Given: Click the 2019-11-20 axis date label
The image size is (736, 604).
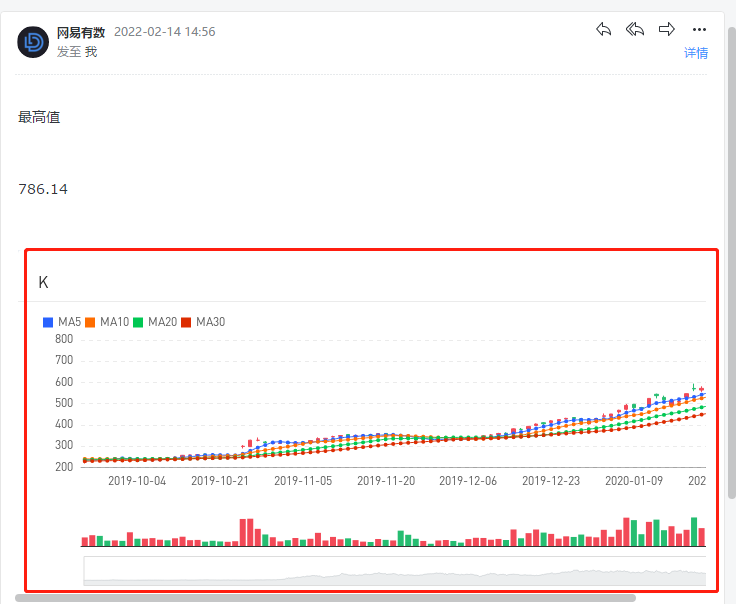Looking at the screenshot, I should pyautogui.click(x=386, y=481).
